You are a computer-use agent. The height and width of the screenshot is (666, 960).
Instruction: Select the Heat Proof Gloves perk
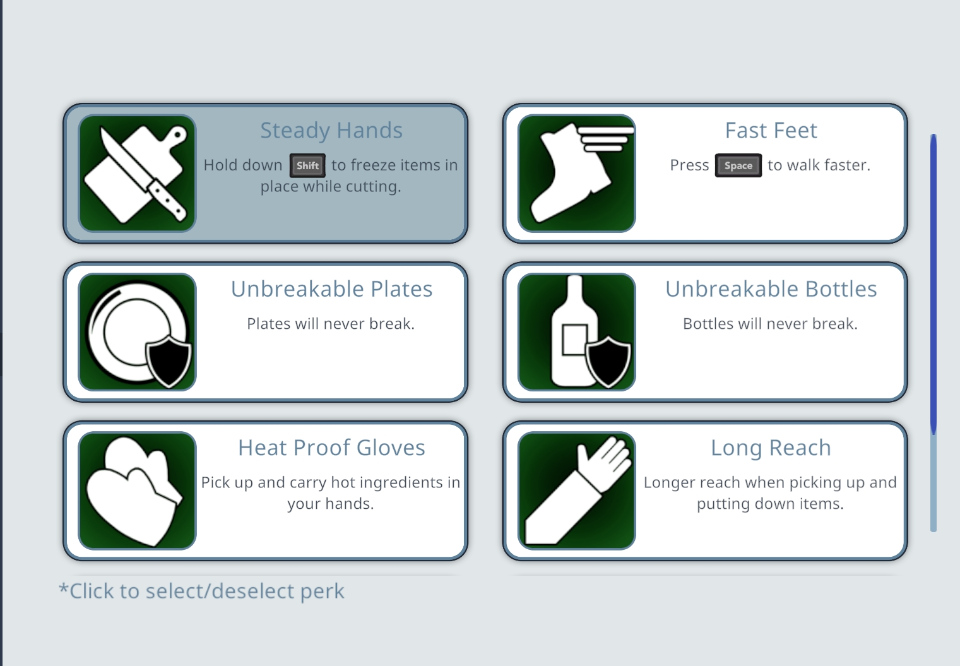click(x=266, y=490)
